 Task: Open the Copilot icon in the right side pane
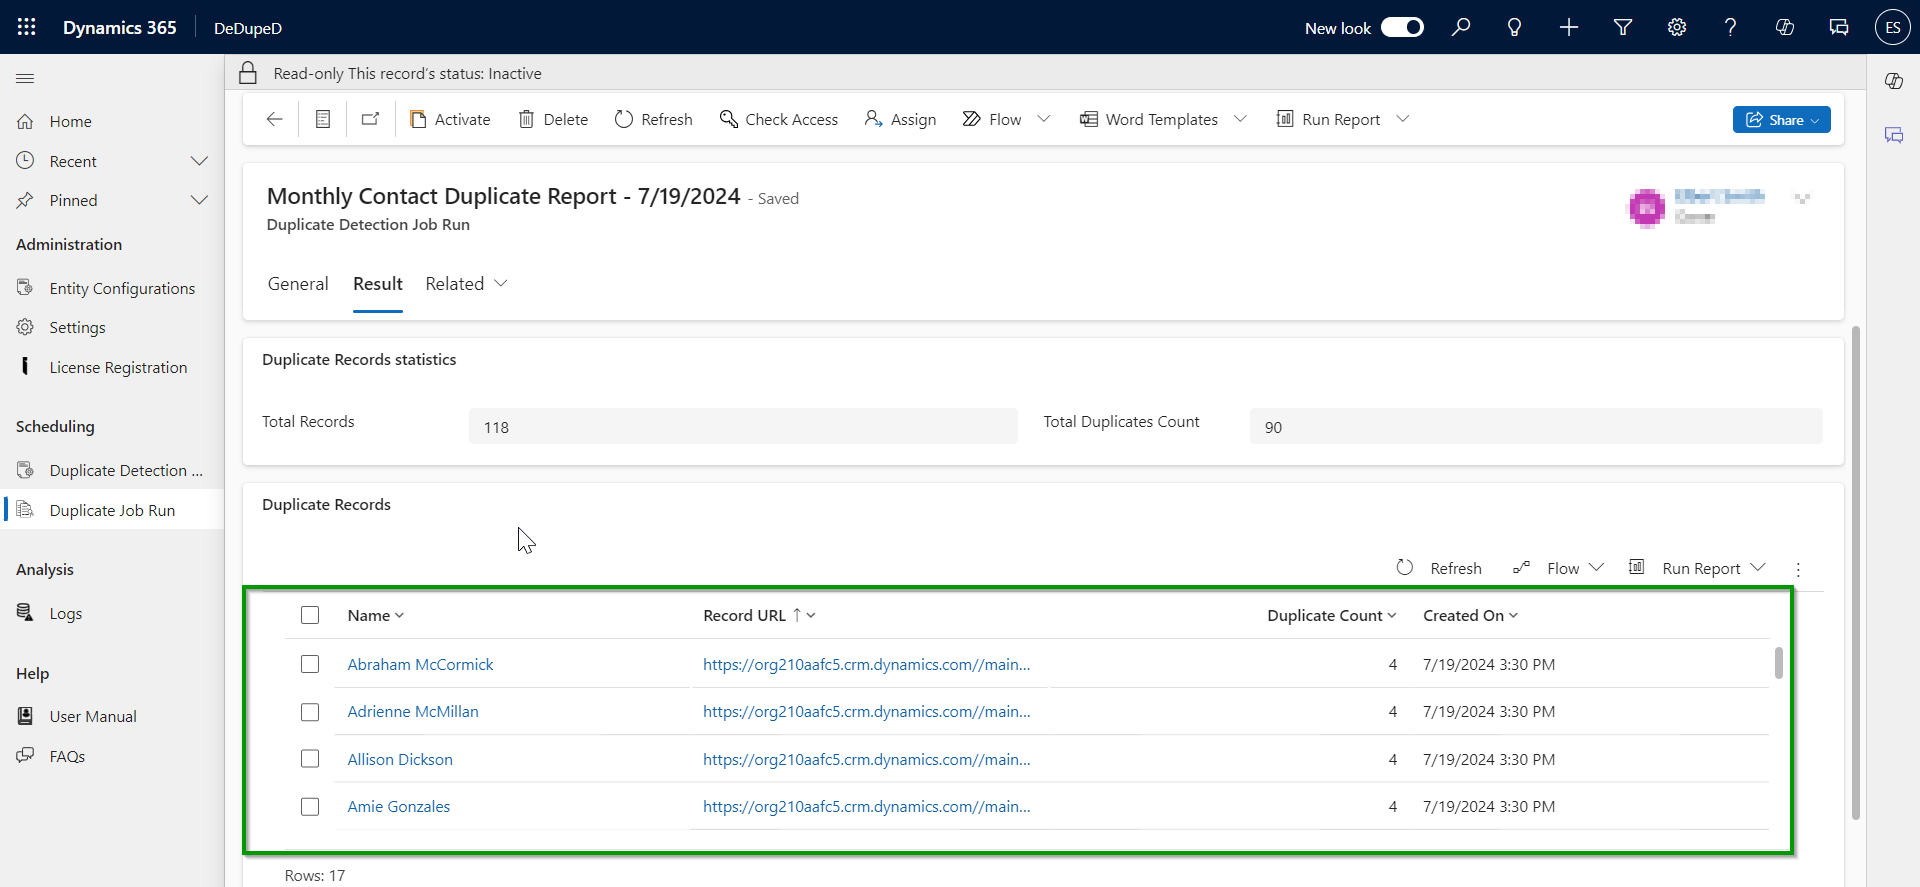click(1893, 81)
